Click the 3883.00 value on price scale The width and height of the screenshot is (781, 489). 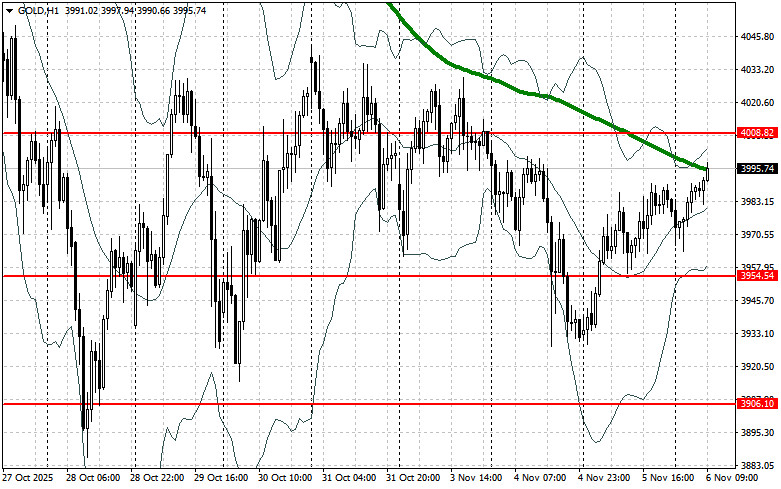[759, 466]
